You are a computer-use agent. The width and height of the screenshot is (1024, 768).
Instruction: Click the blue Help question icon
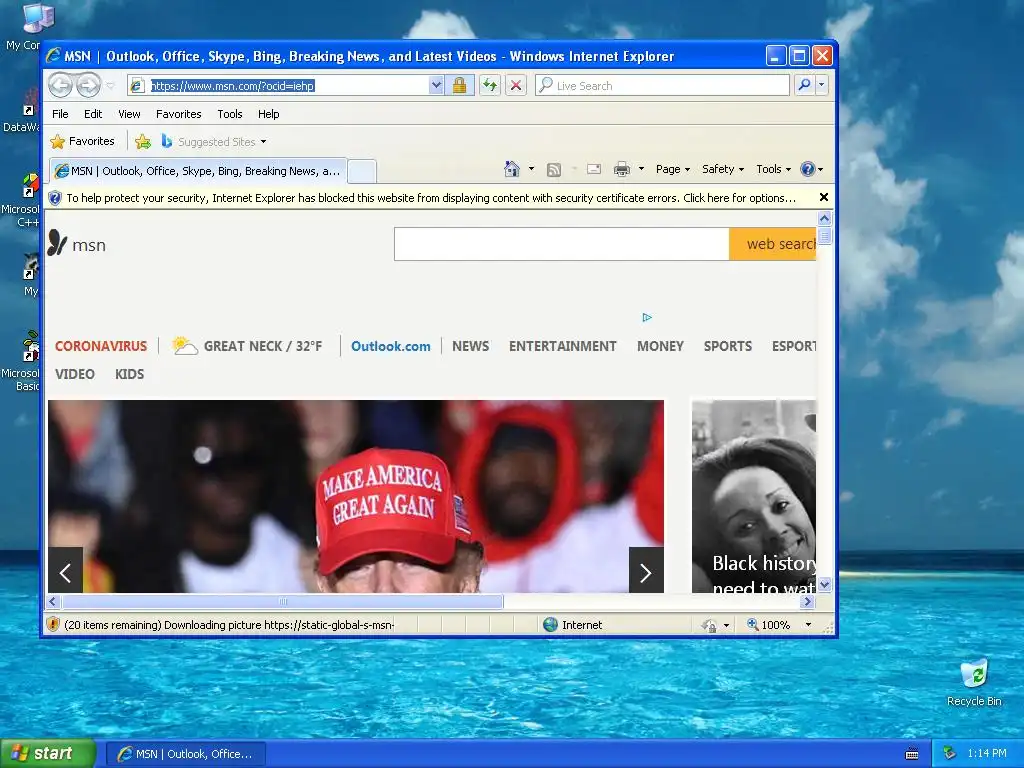pyautogui.click(x=808, y=169)
